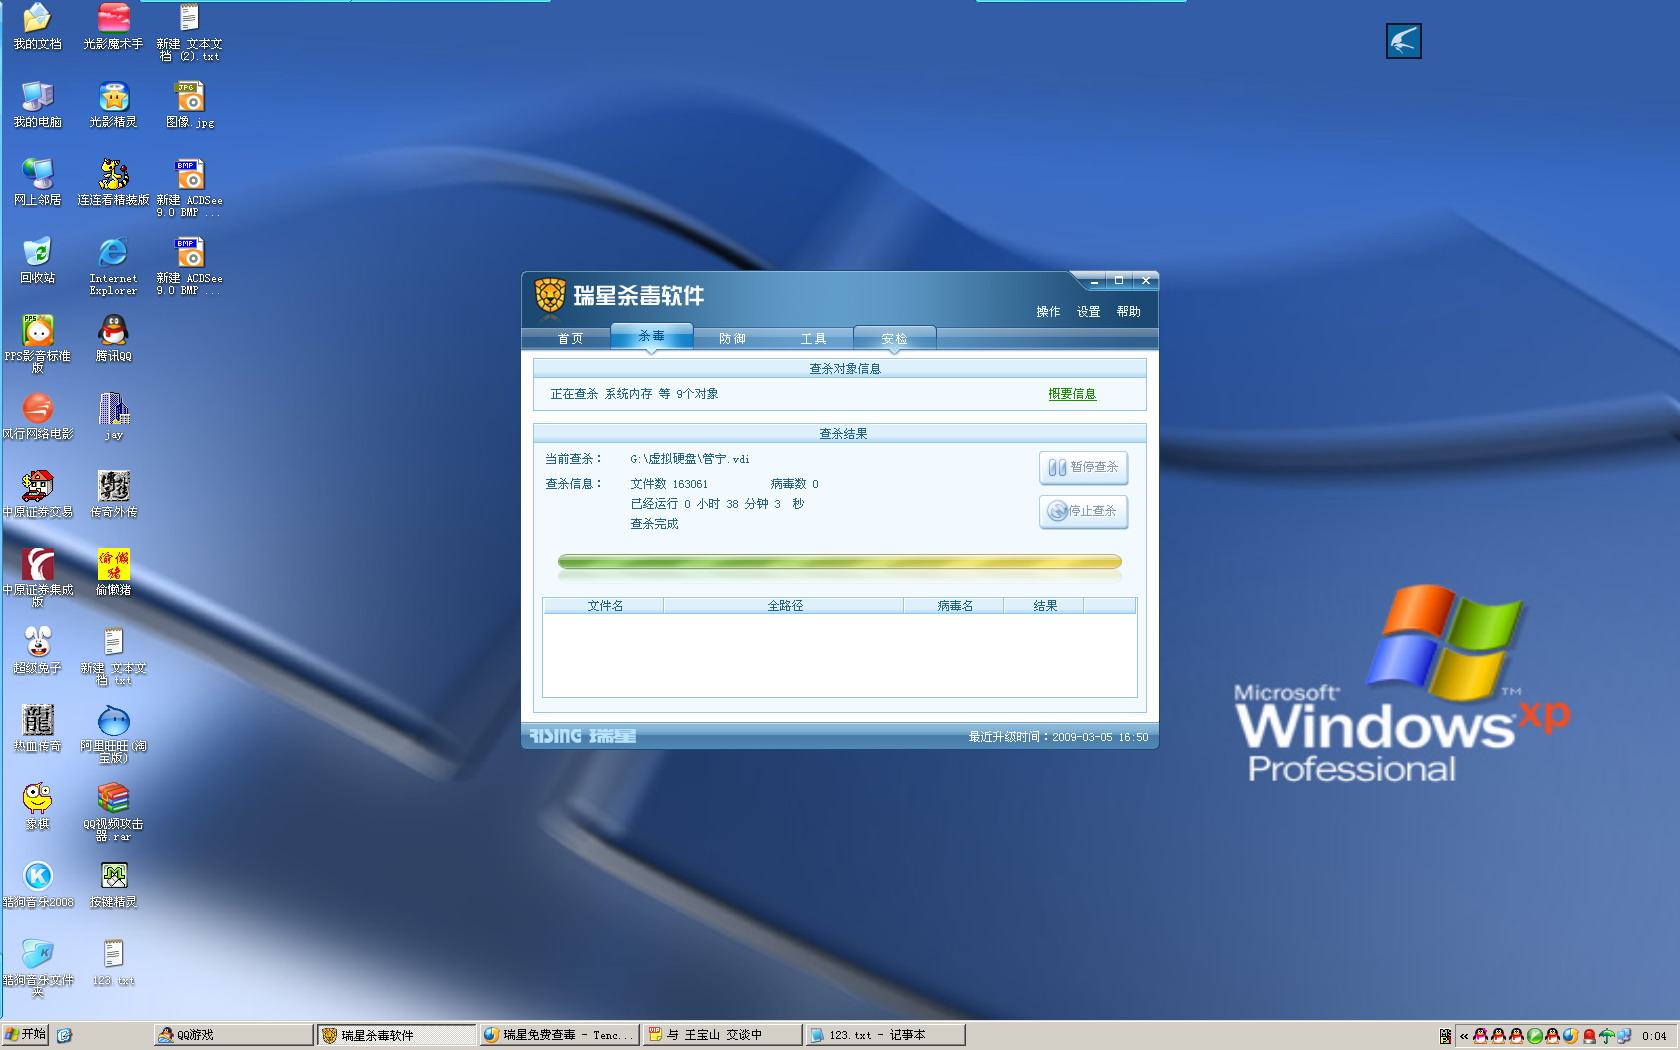This screenshot has width=1680, height=1050.
Task: Switch to the 杀毒 tab
Action: coord(651,336)
